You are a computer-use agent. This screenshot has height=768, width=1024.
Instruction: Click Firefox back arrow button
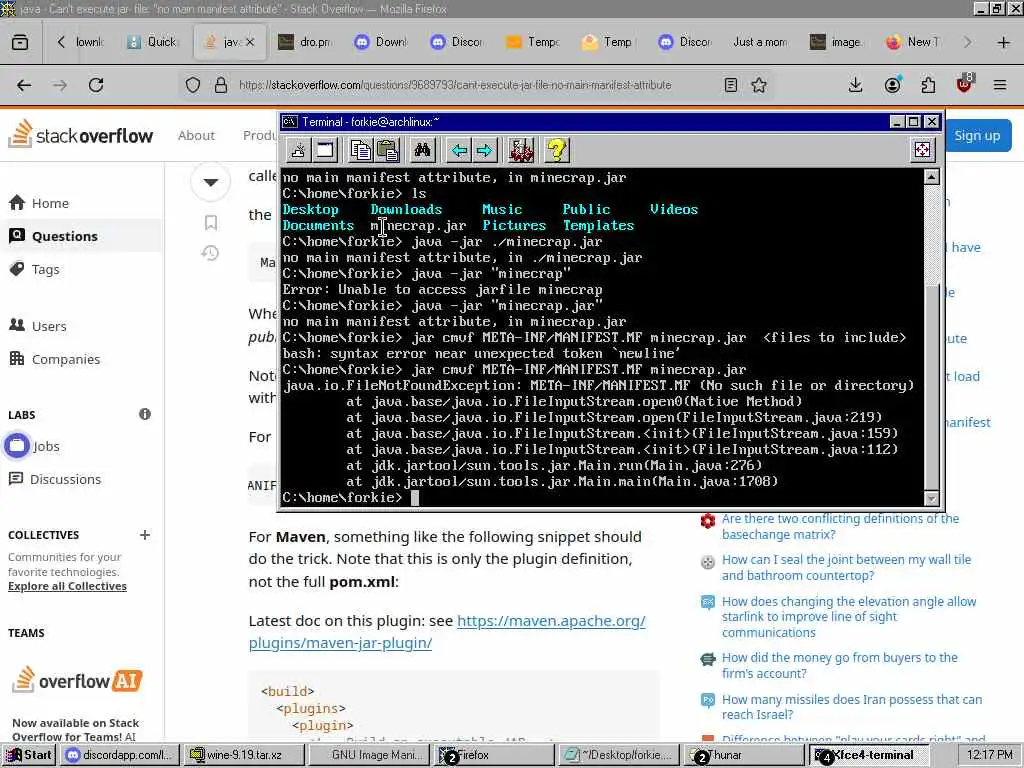pos(24,85)
